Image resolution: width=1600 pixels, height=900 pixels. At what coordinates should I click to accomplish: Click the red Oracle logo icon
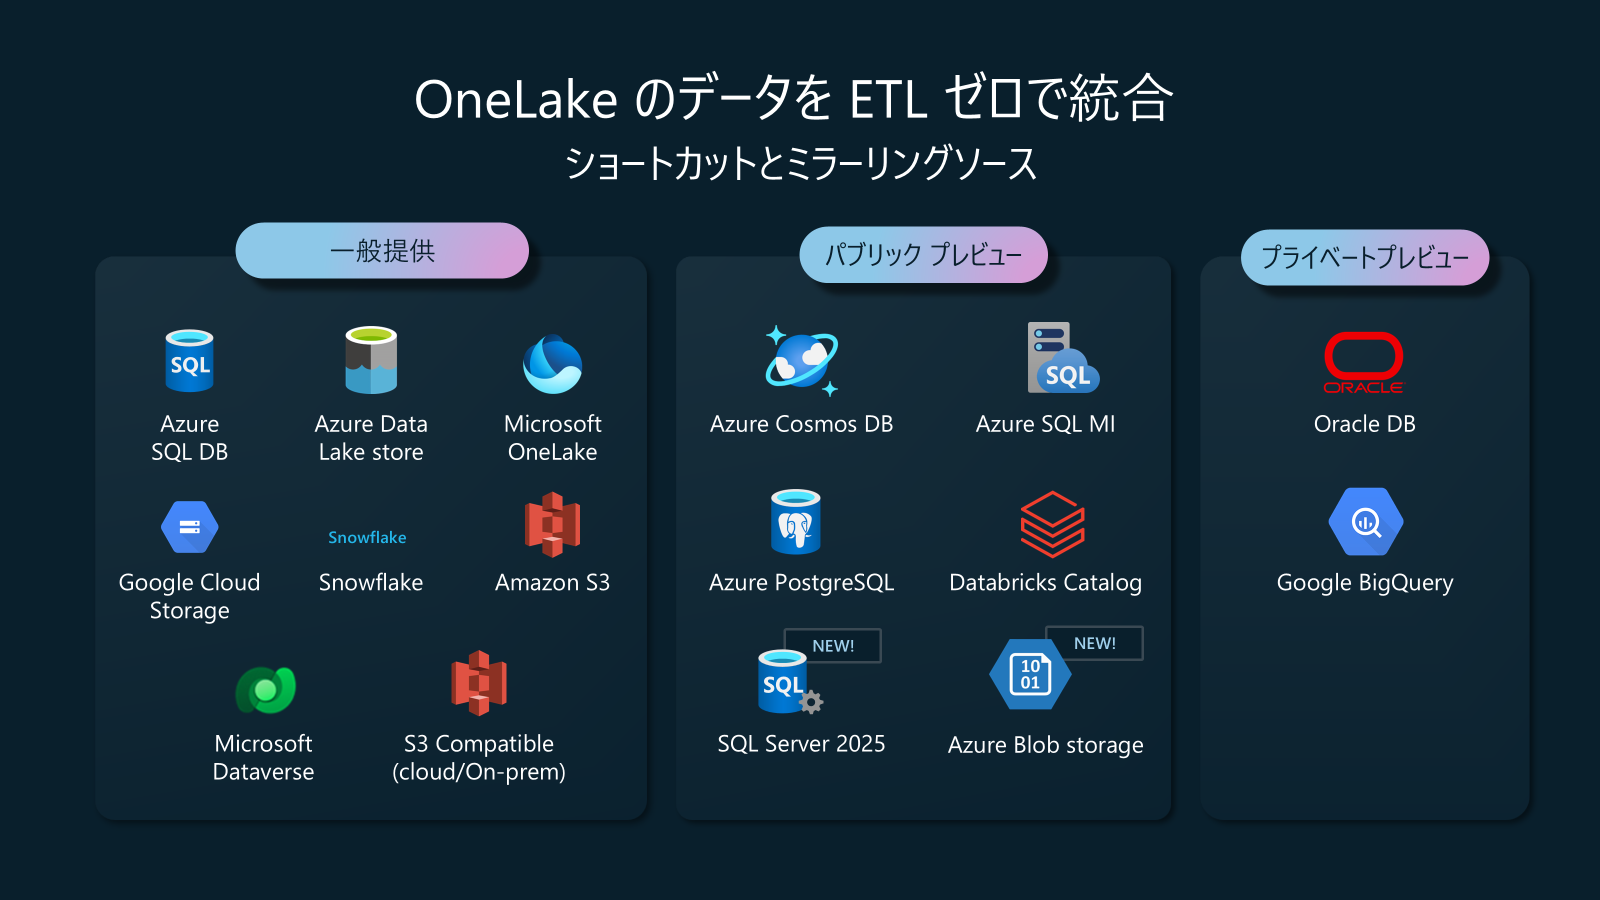click(x=1364, y=363)
